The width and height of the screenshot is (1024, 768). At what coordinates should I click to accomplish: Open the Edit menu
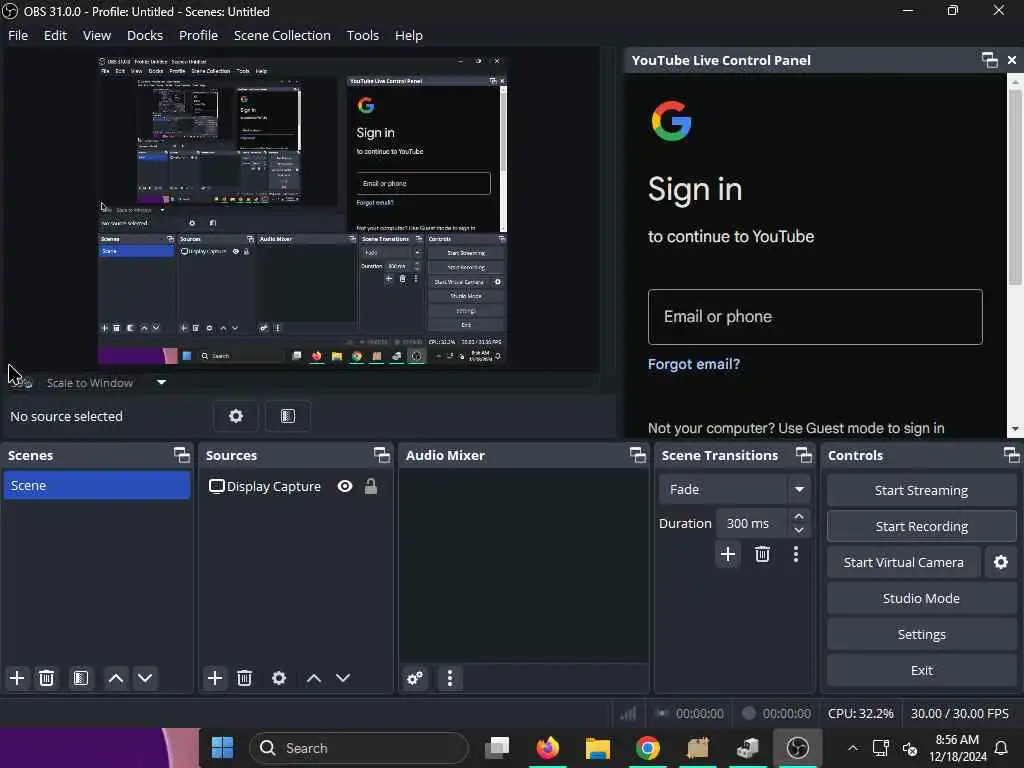pos(55,35)
